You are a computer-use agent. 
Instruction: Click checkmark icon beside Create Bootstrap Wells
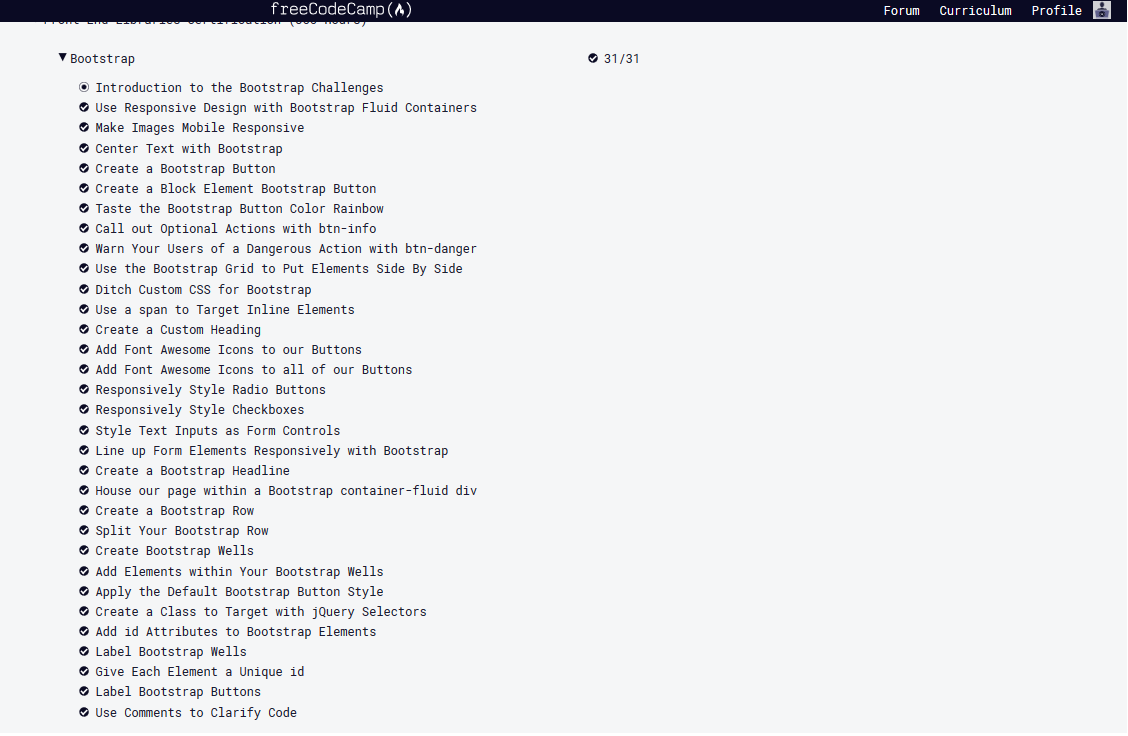(x=84, y=551)
